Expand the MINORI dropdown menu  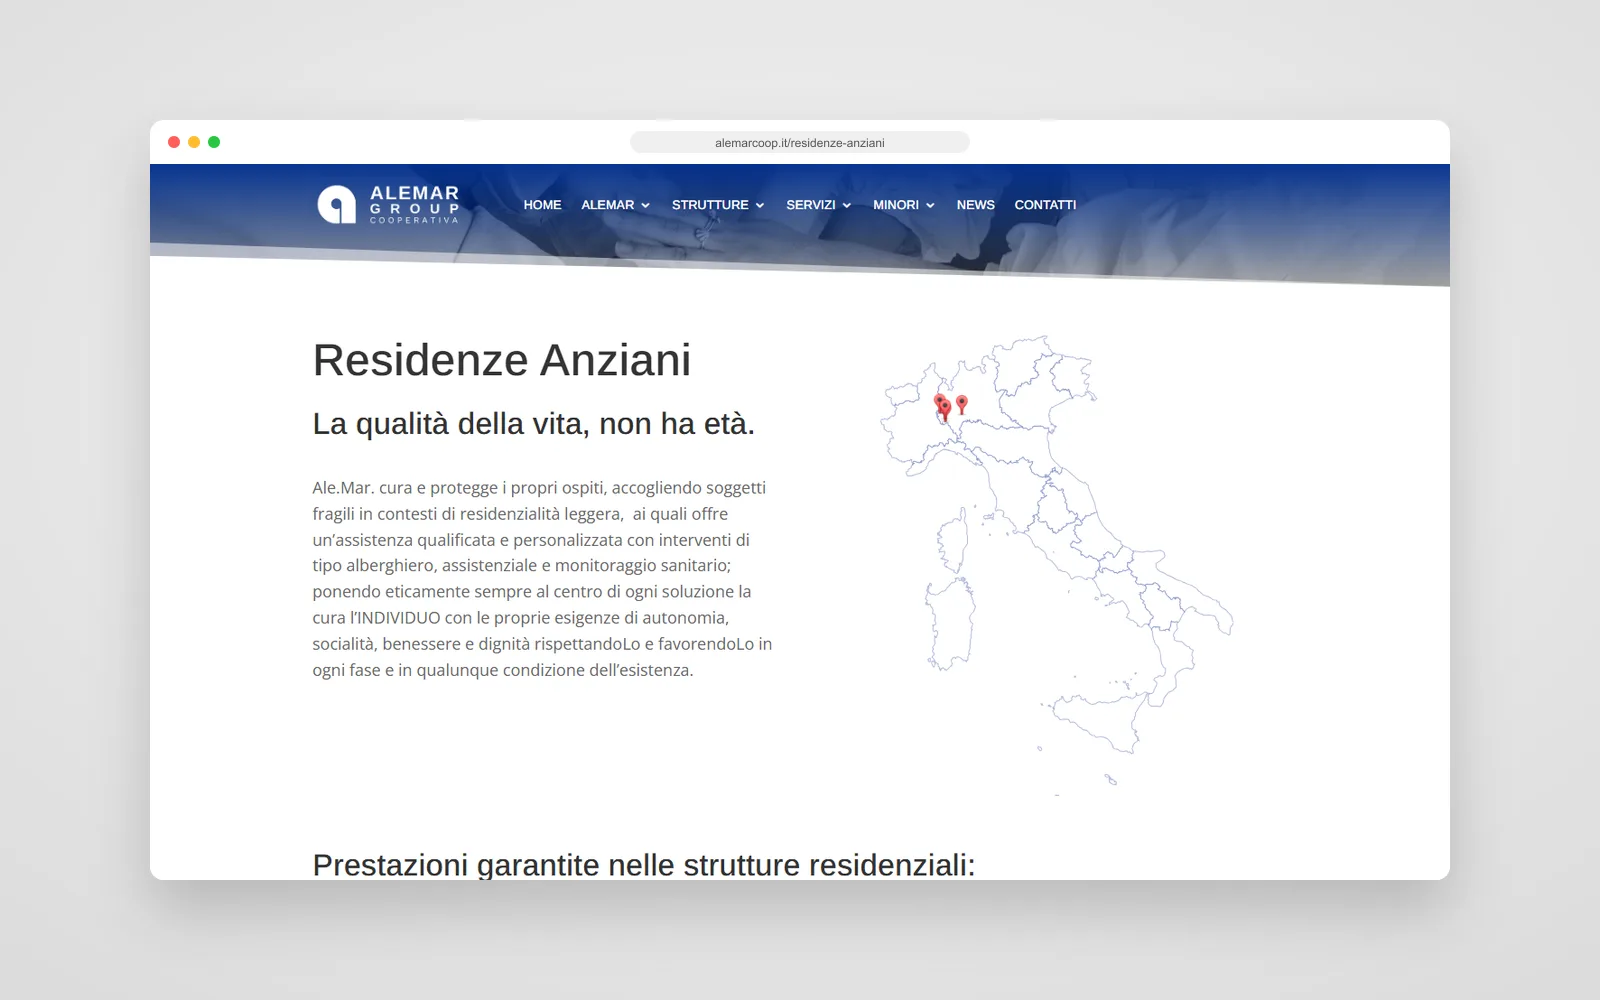pyautogui.click(x=903, y=205)
